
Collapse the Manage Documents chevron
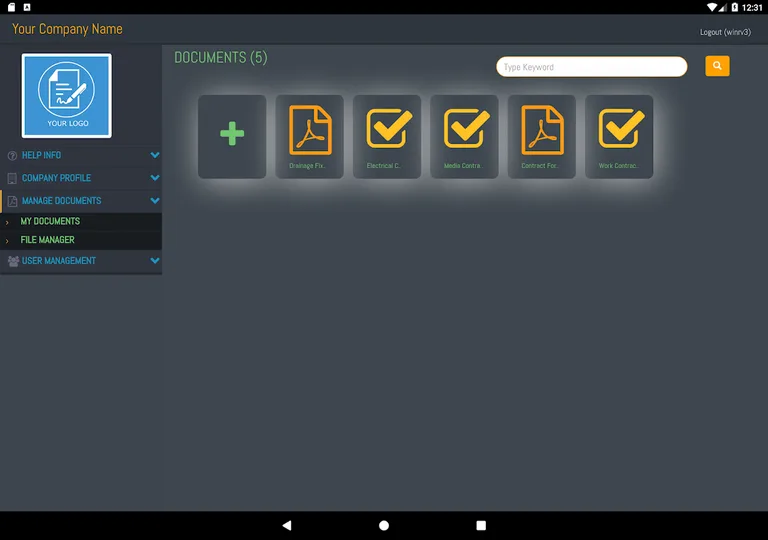(155, 200)
